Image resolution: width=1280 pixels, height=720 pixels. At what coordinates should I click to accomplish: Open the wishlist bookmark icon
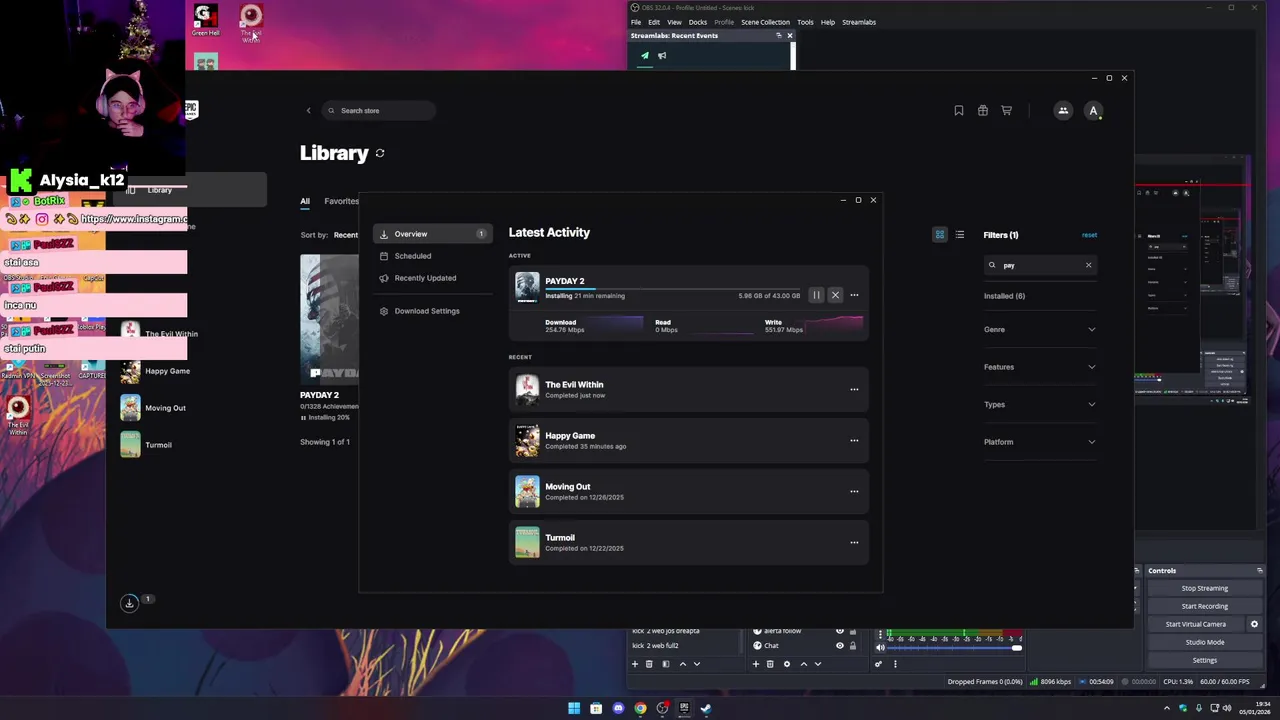[959, 111]
